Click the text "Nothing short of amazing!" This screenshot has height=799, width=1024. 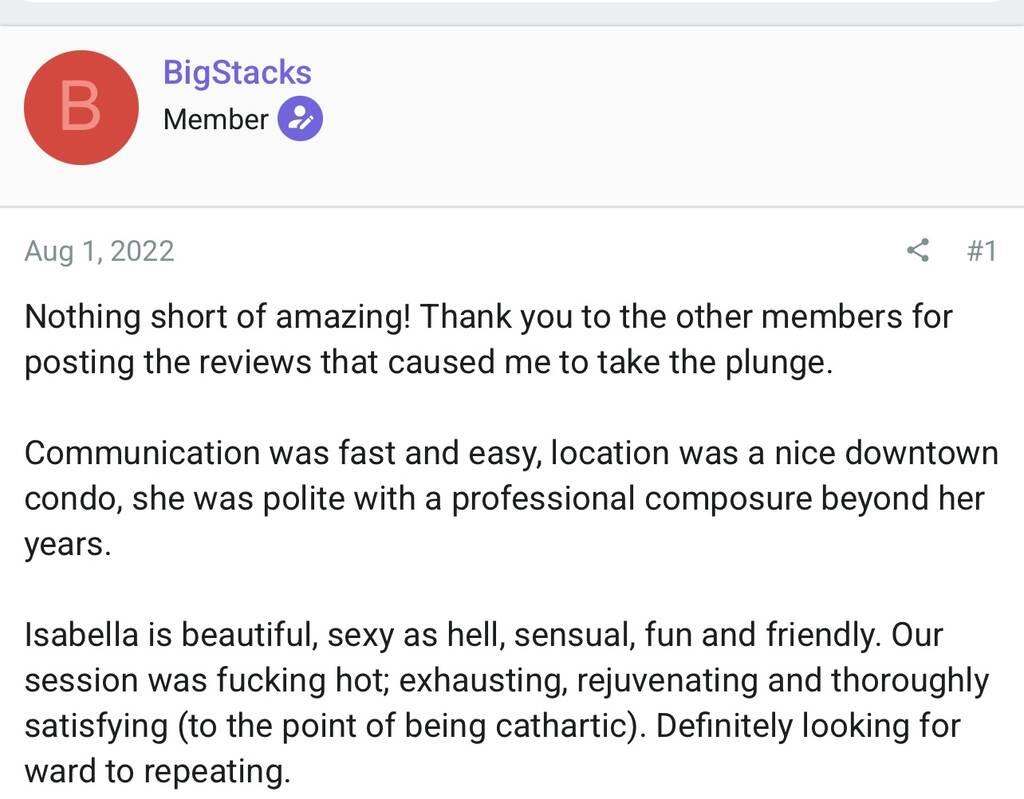coord(217,317)
